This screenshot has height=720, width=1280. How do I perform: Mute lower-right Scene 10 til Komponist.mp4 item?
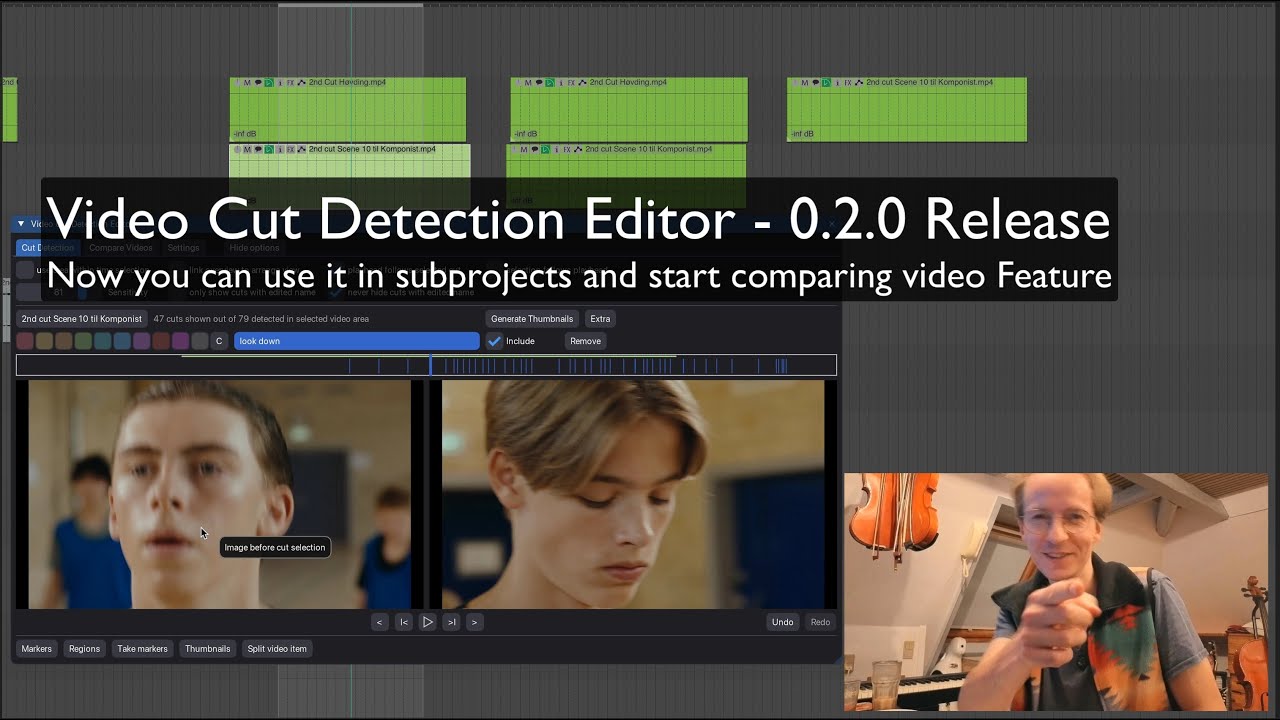[524, 149]
